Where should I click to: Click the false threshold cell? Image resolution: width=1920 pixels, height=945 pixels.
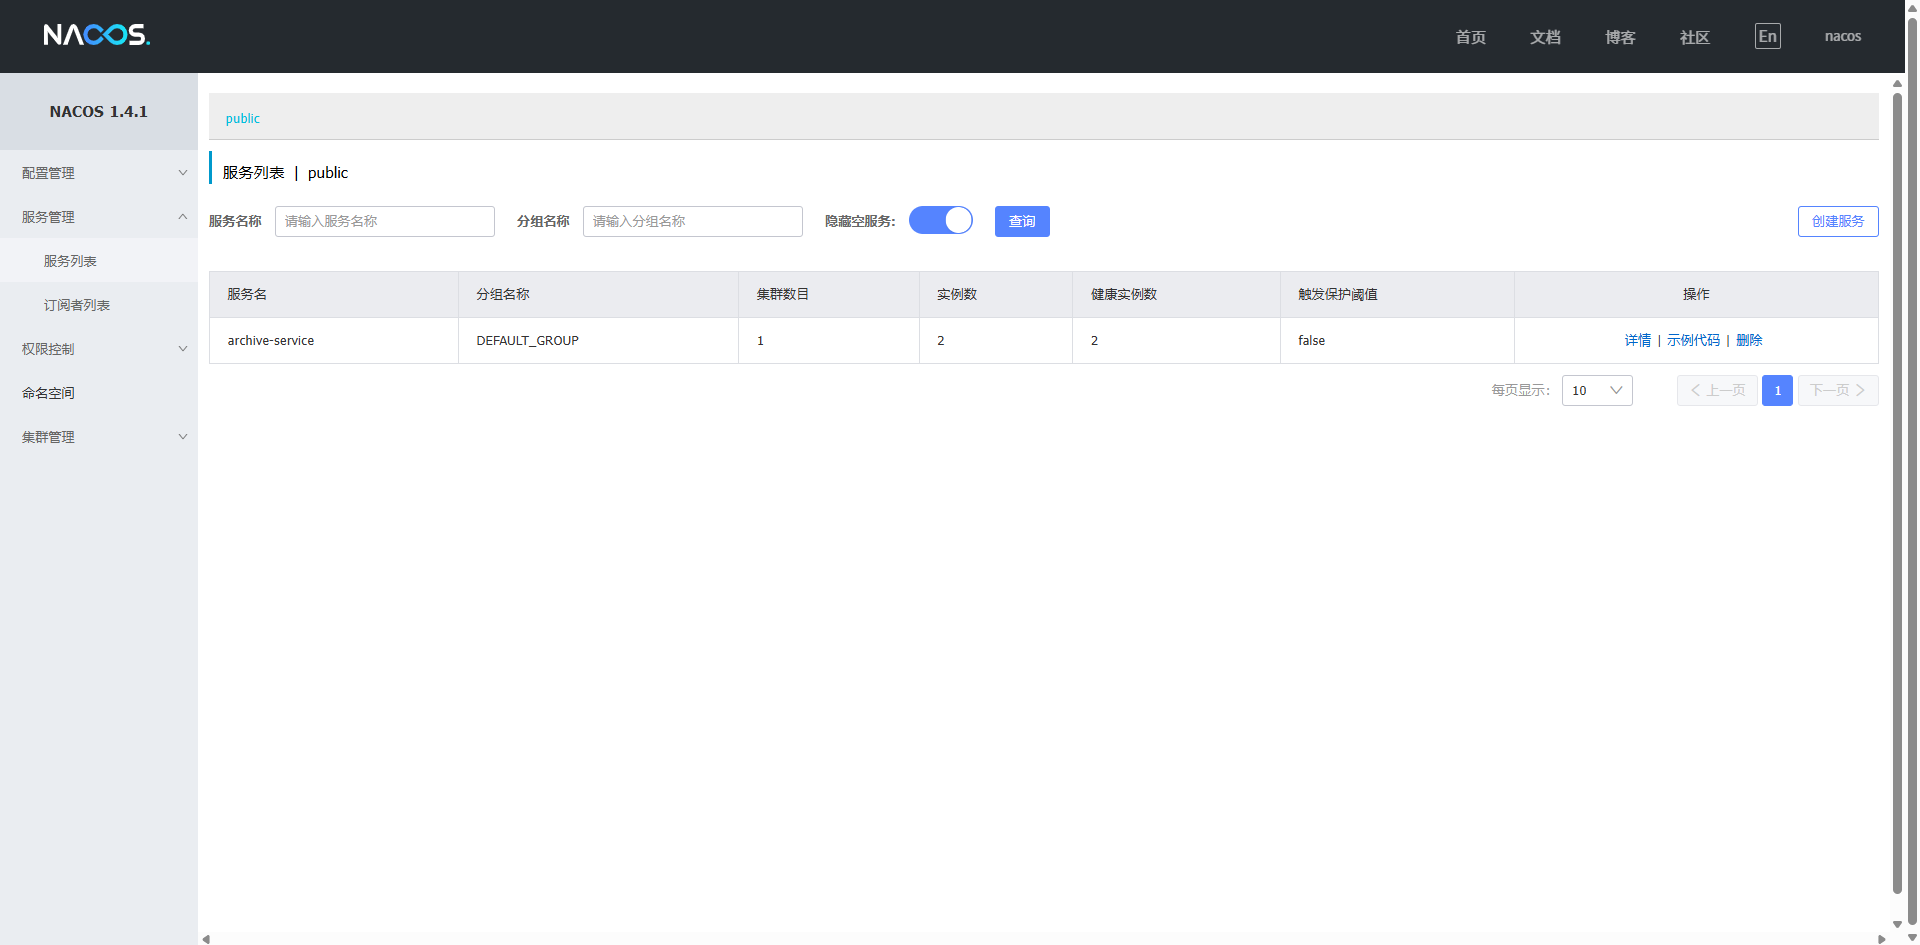[1398, 341]
